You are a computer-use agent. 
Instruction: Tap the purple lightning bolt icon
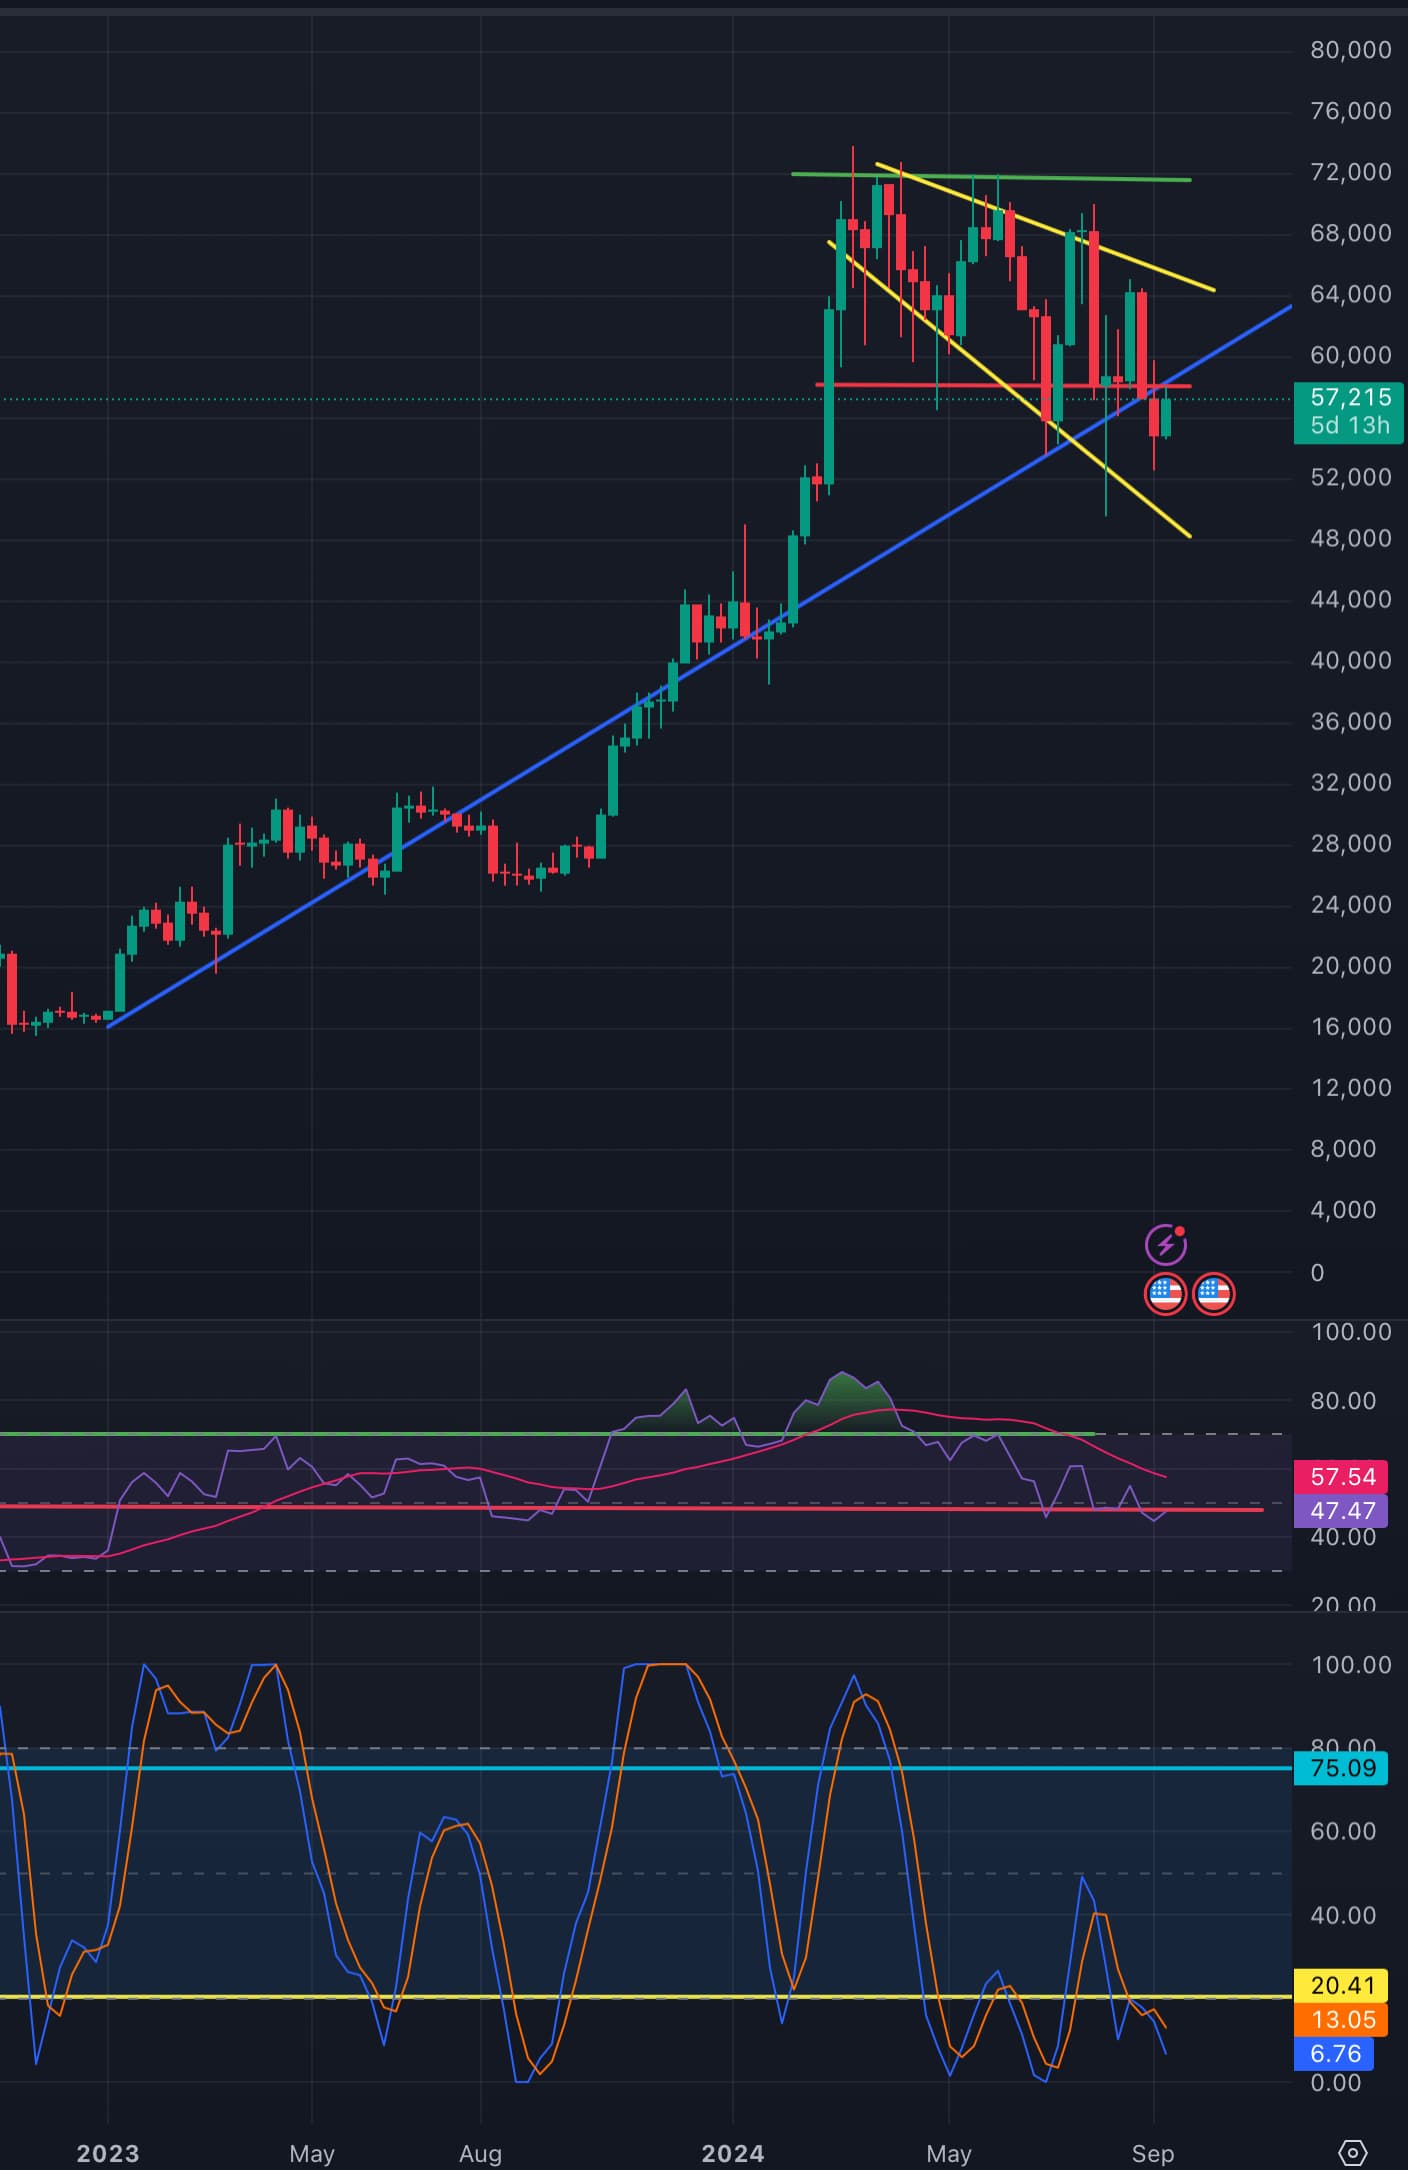pos(1165,1245)
